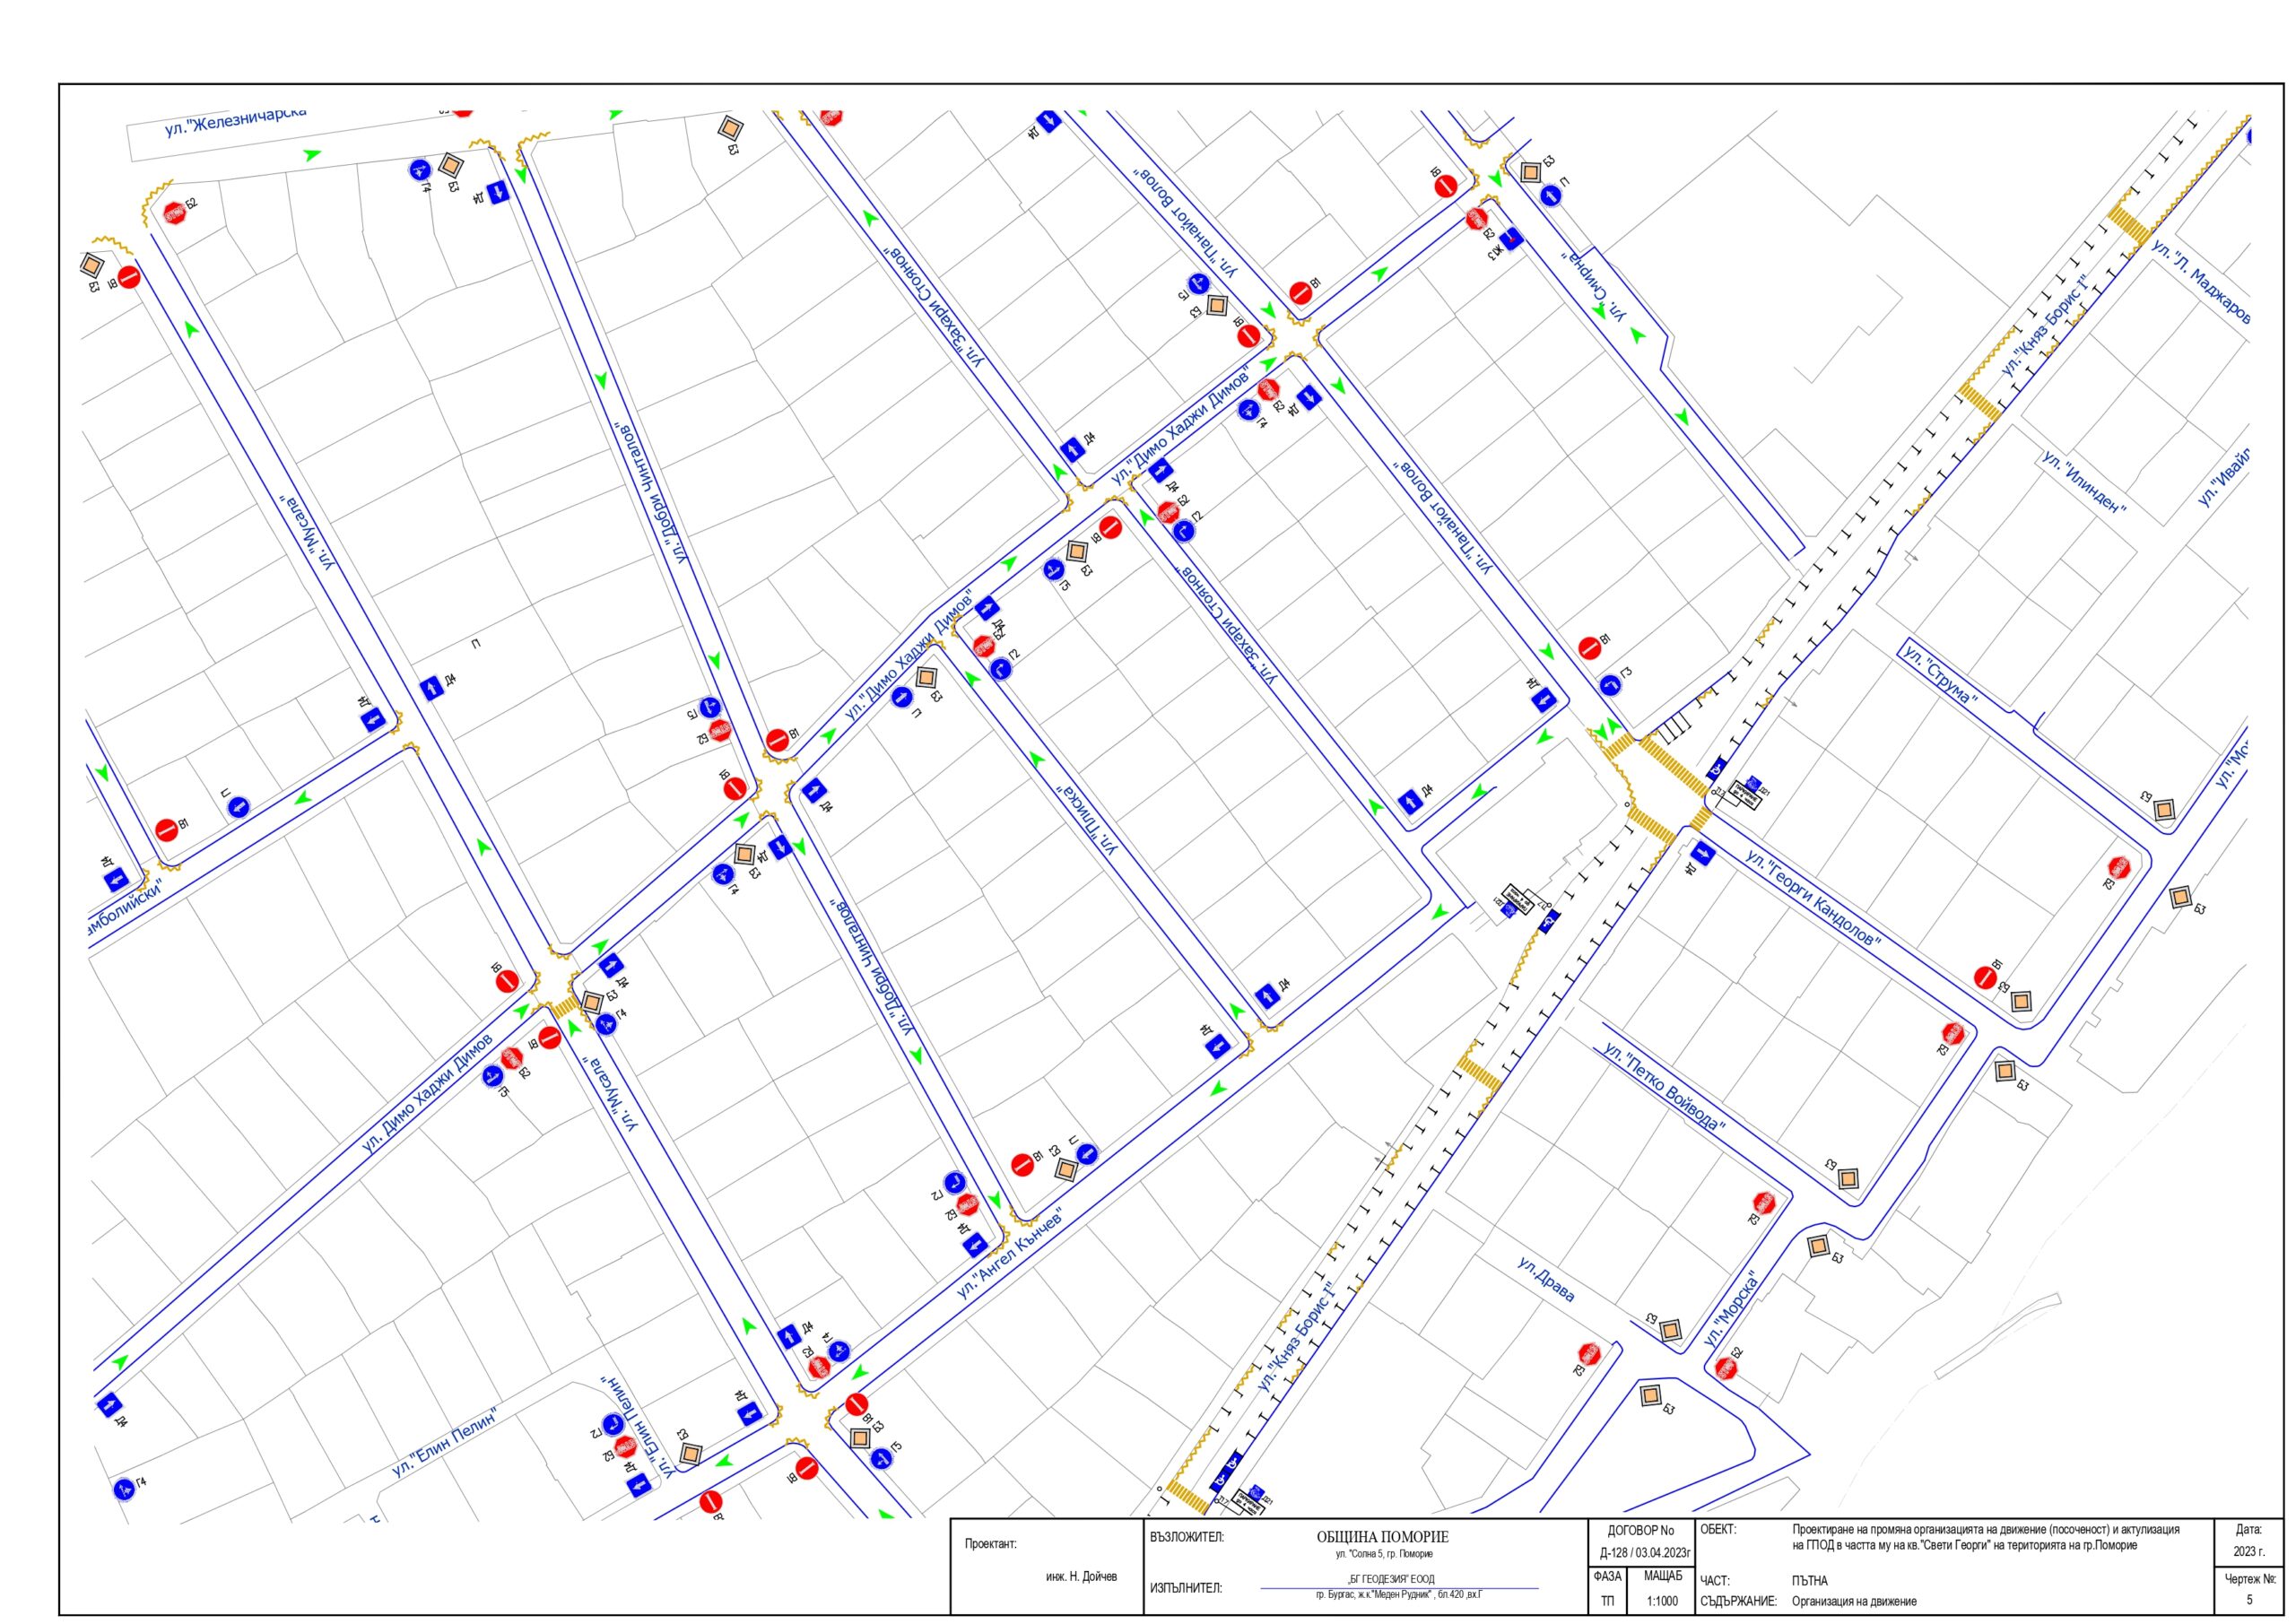The width and height of the screenshot is (2296, 1624).
Task: Select the ул."Илинден" street label
Action: click(x=2084, y=484)
